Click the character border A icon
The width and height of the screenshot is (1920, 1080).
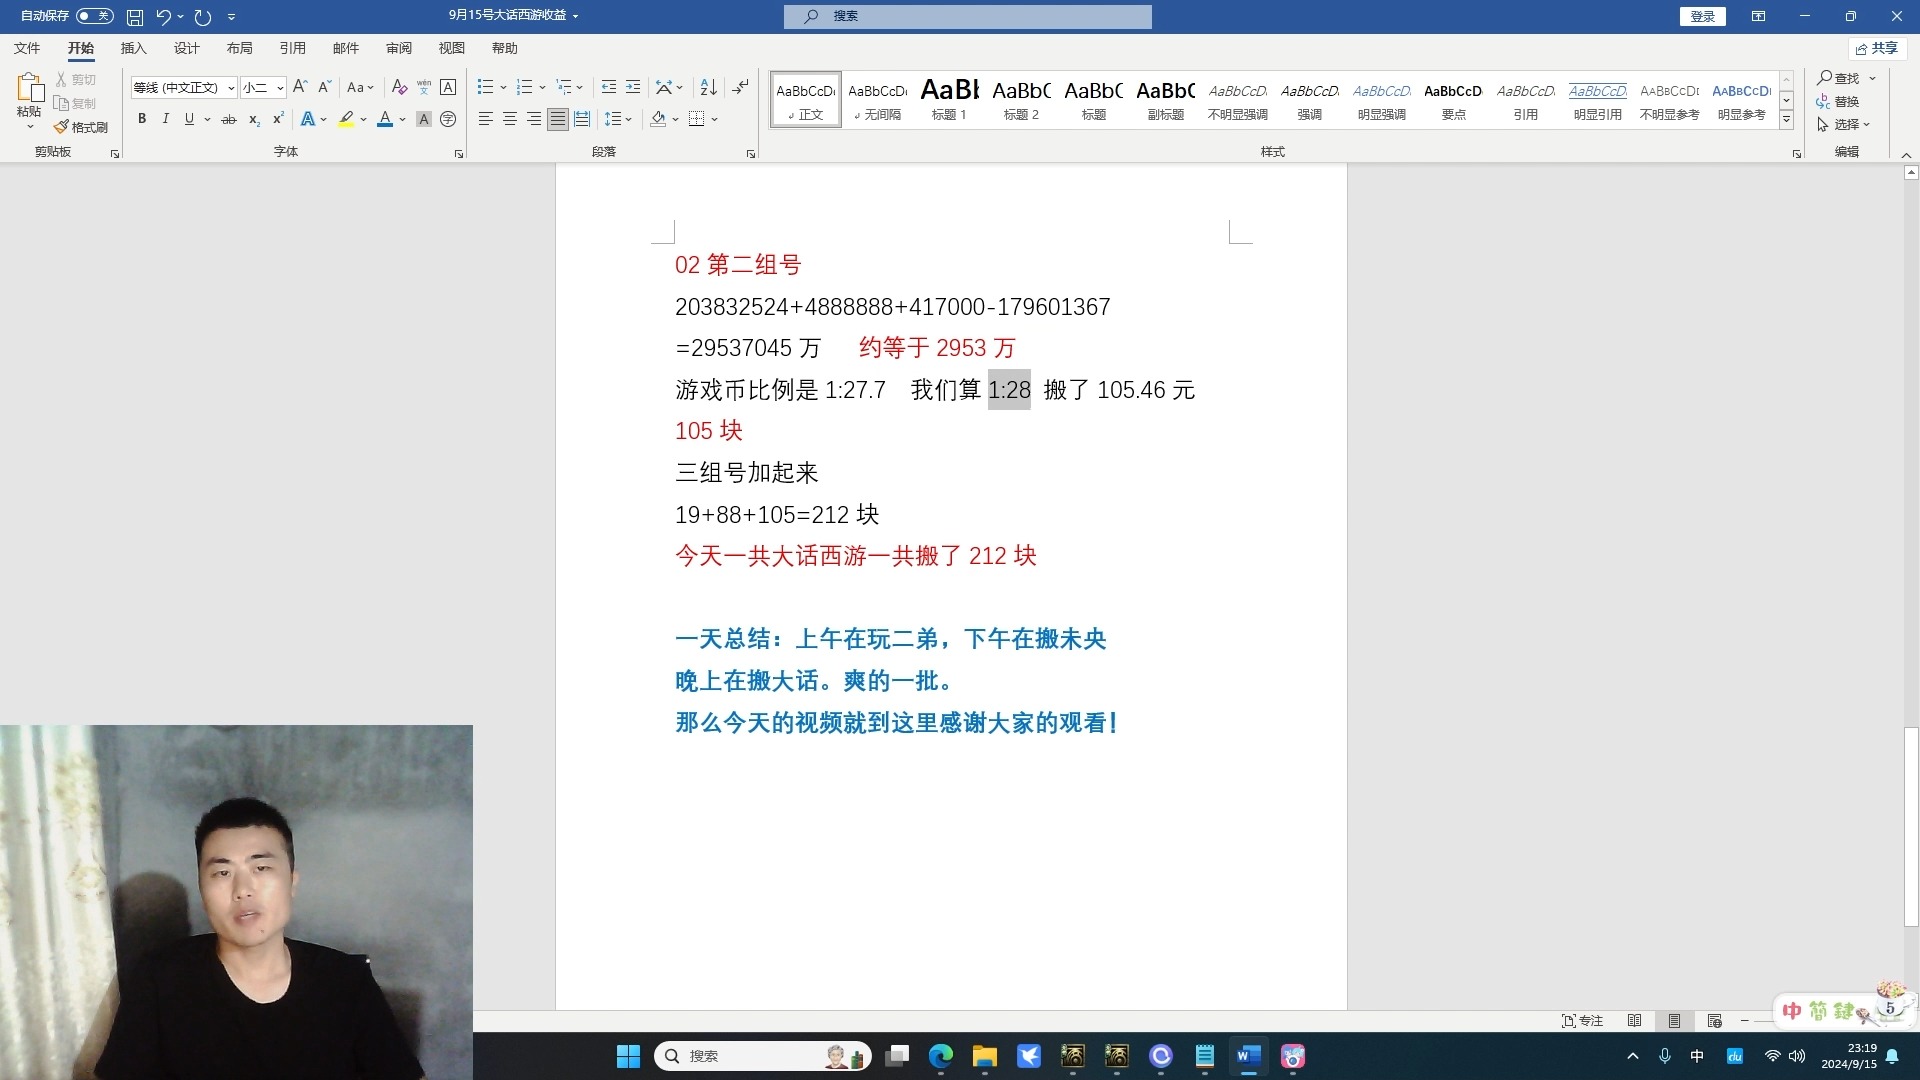(x=448, y=87)
